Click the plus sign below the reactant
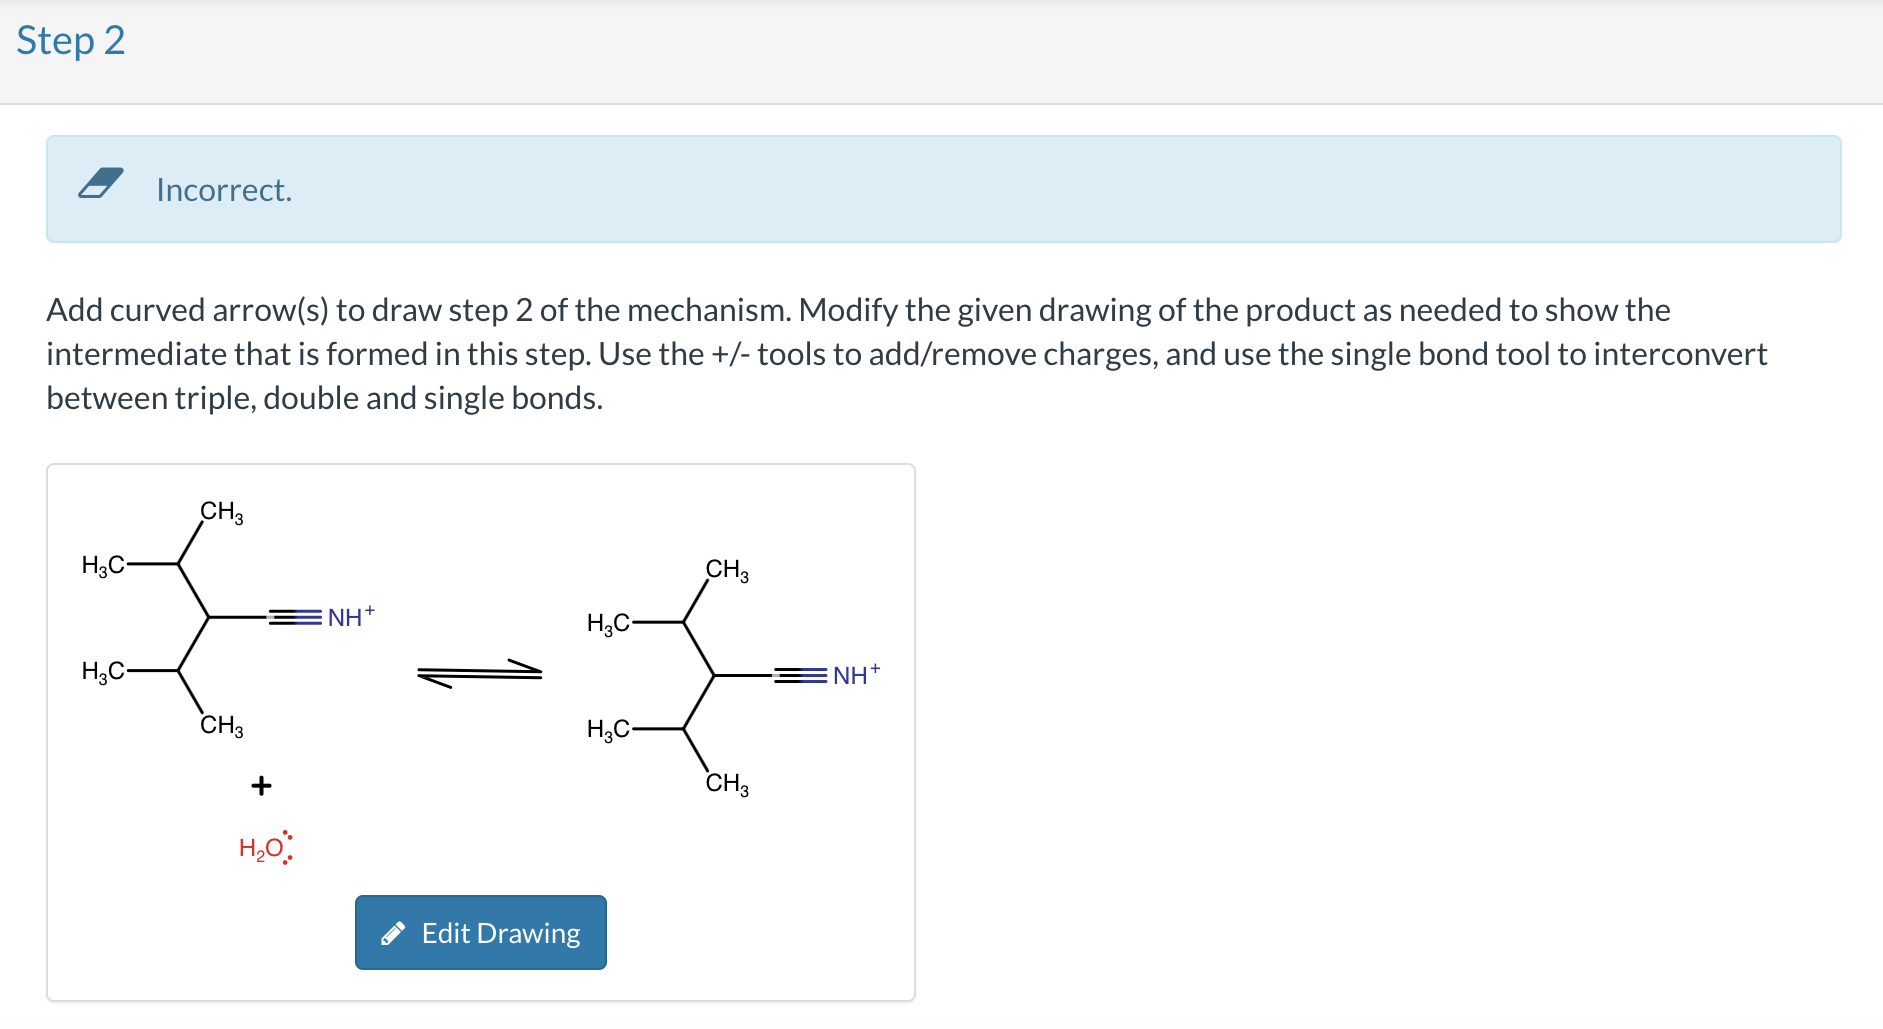The width and height of the screenshot is (1883, 1029). click(x=260, y=786)
